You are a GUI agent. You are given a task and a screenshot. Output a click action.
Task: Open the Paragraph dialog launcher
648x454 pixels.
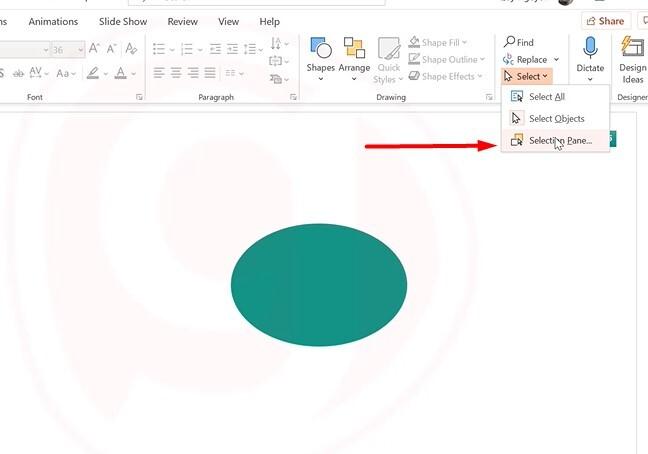coord(293,97)
